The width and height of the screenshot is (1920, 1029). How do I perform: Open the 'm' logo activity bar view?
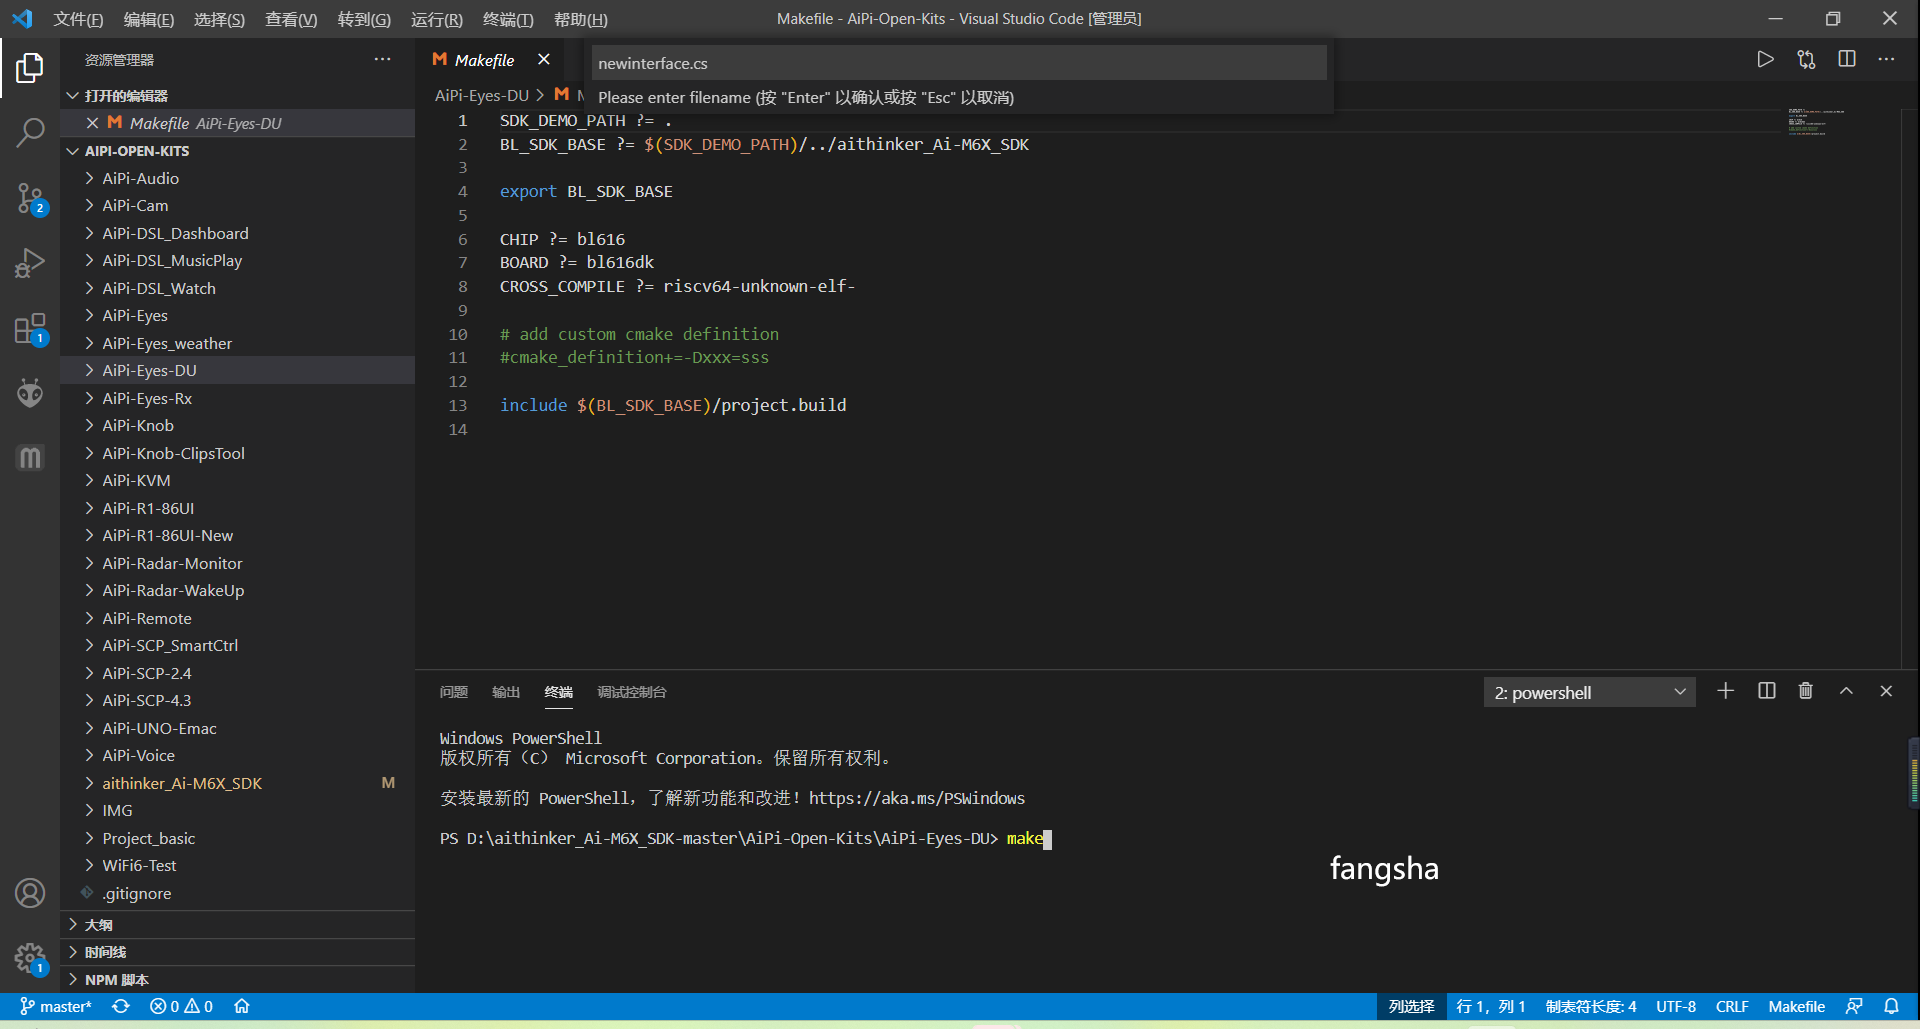pyautogui.click(x=30, y=458)
